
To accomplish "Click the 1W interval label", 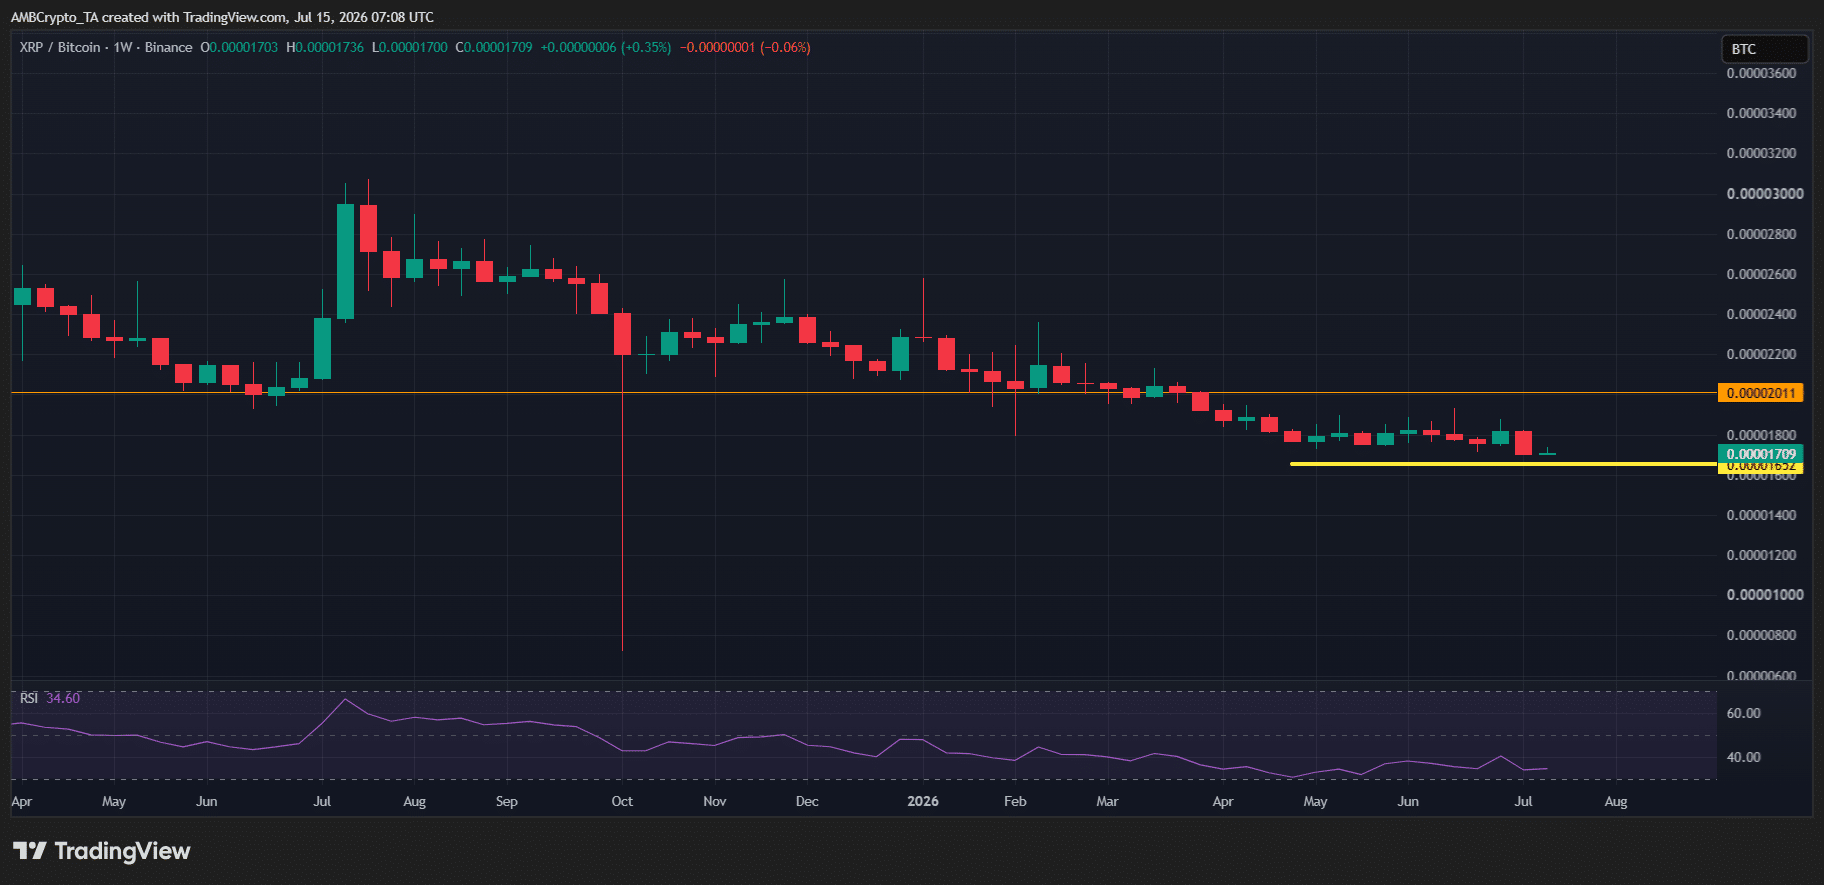I will (123, 47).
